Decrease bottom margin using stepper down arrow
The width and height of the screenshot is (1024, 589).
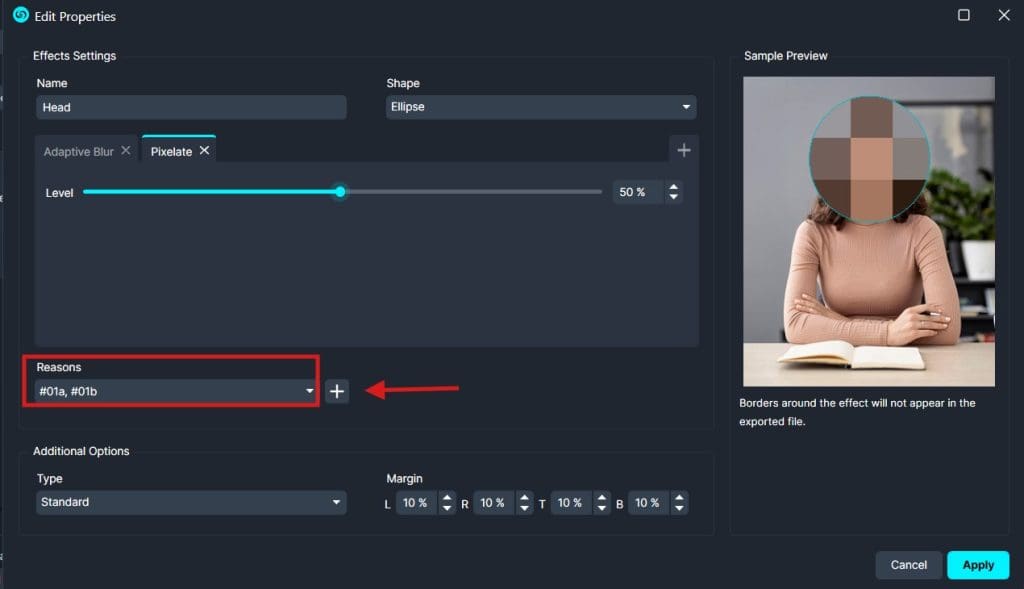[x=679, y=508]
